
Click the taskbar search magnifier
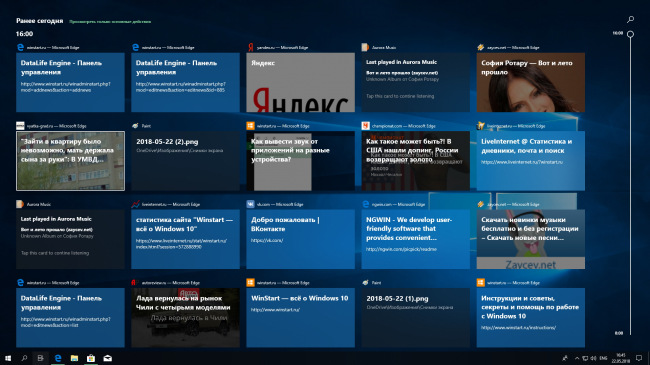(24, 358)
